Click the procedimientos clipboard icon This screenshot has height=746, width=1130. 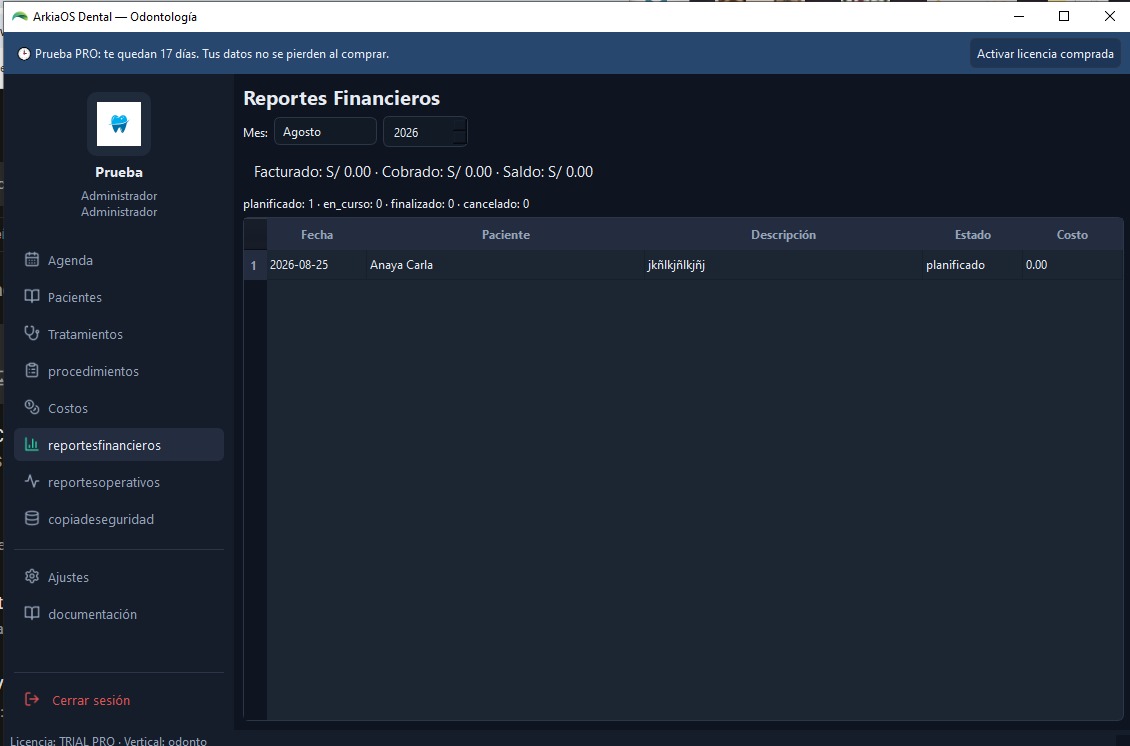(x=32, y=370)
